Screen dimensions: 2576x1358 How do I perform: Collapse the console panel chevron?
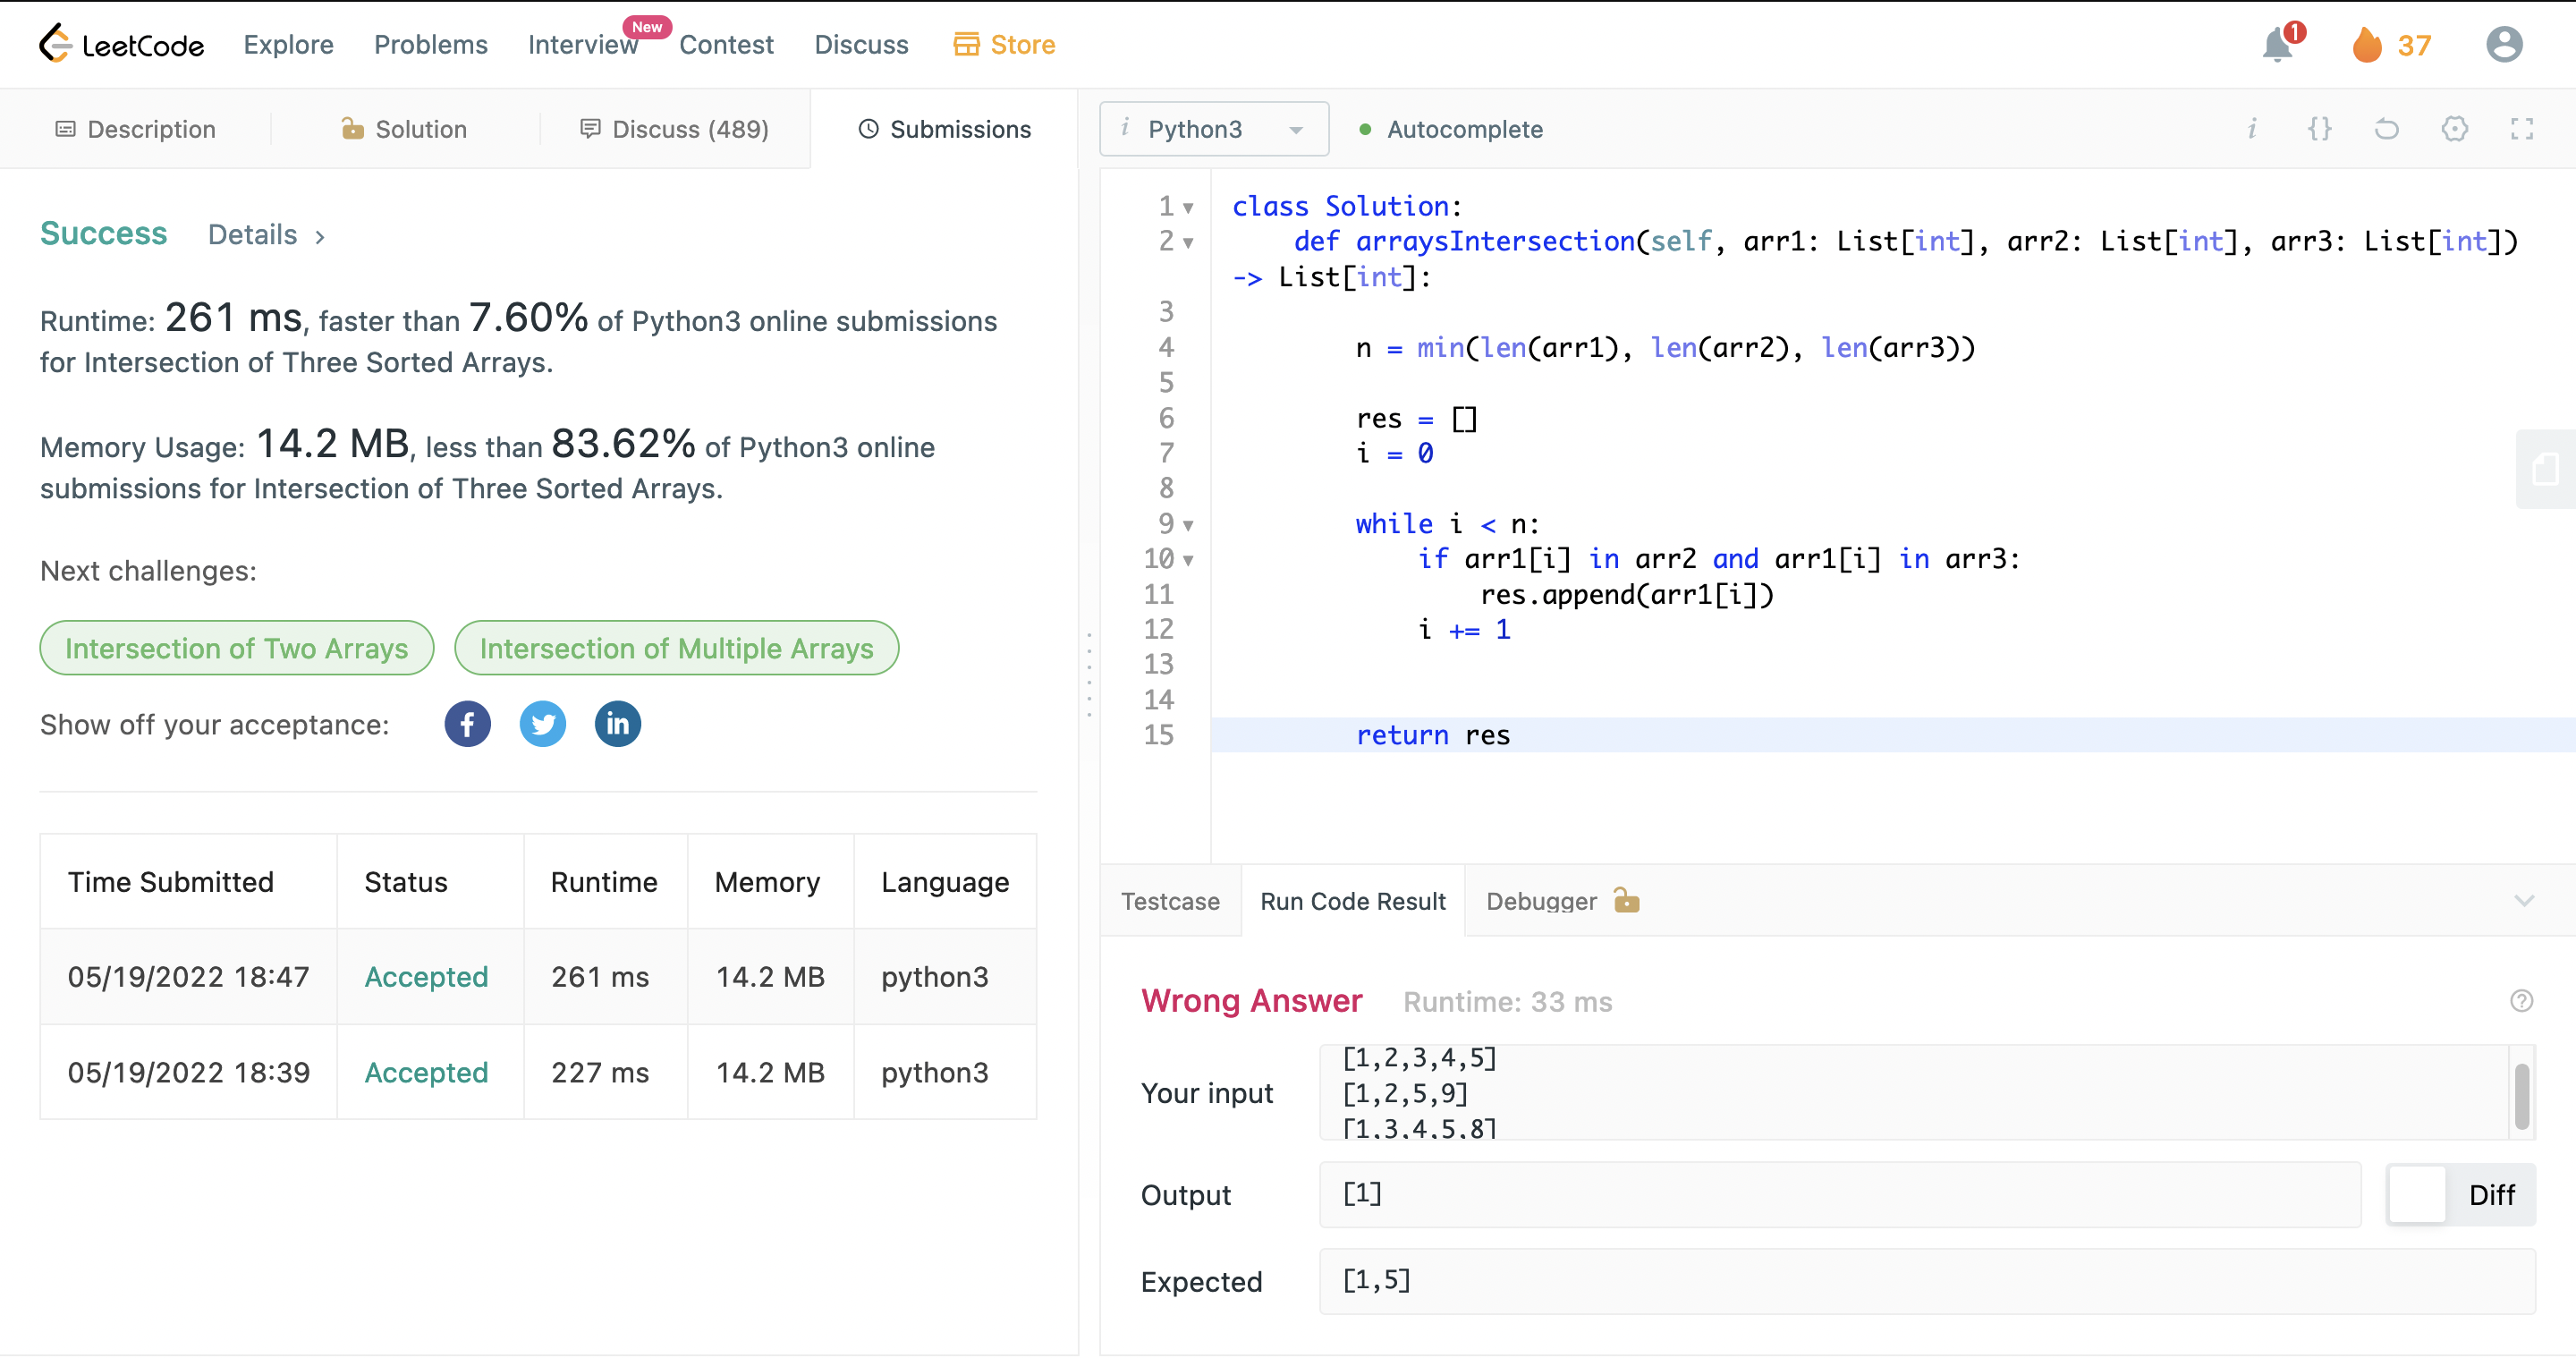click(2523, 901)
